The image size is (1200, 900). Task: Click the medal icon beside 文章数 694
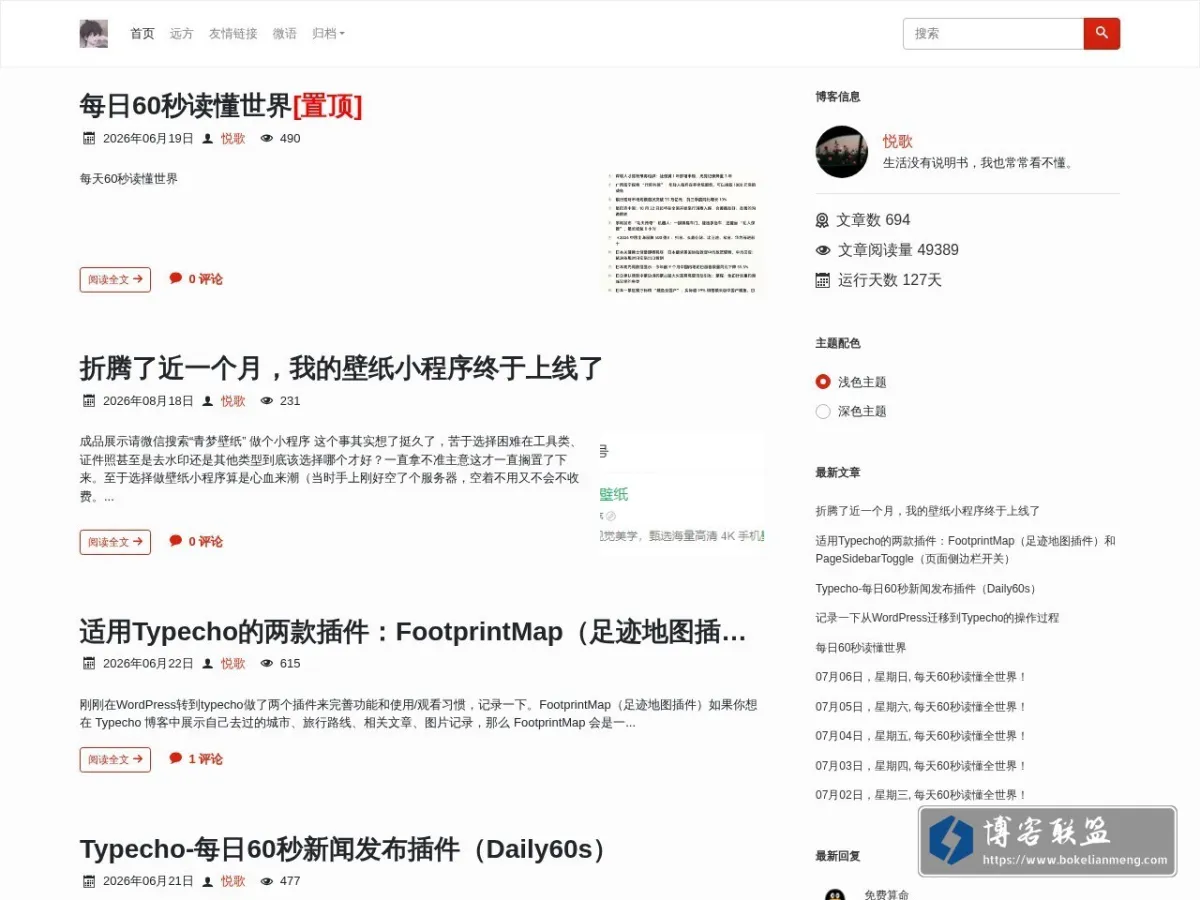pos(823,220)
